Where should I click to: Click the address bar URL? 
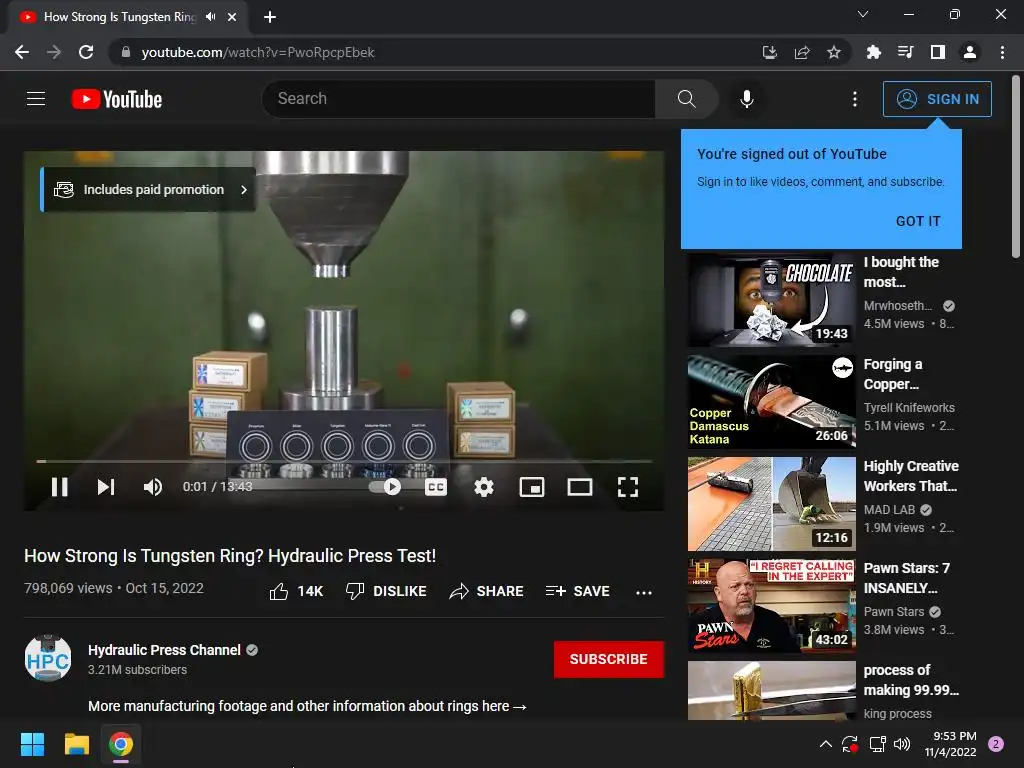click(x=258, y=52)
